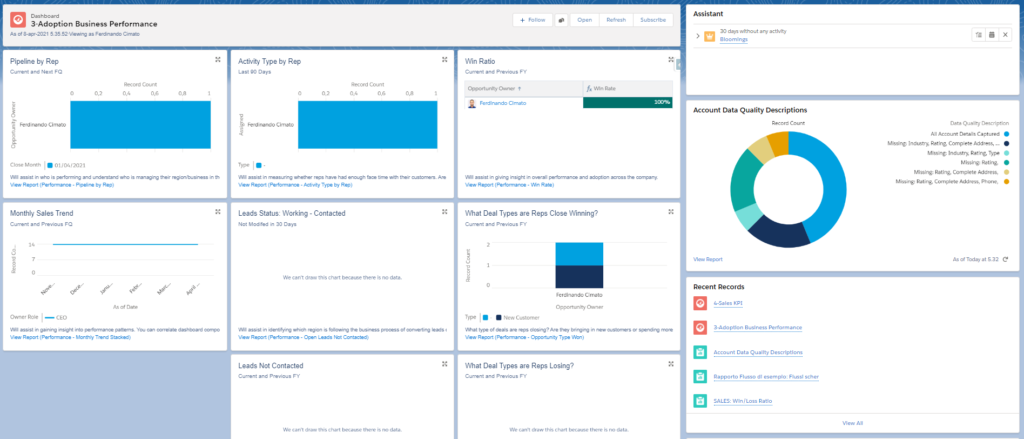Screen dimensions: 1024x439
Task: Click Ferdinando Cimato's avatar in Win Ratio table
Action: tap(472, 103)
